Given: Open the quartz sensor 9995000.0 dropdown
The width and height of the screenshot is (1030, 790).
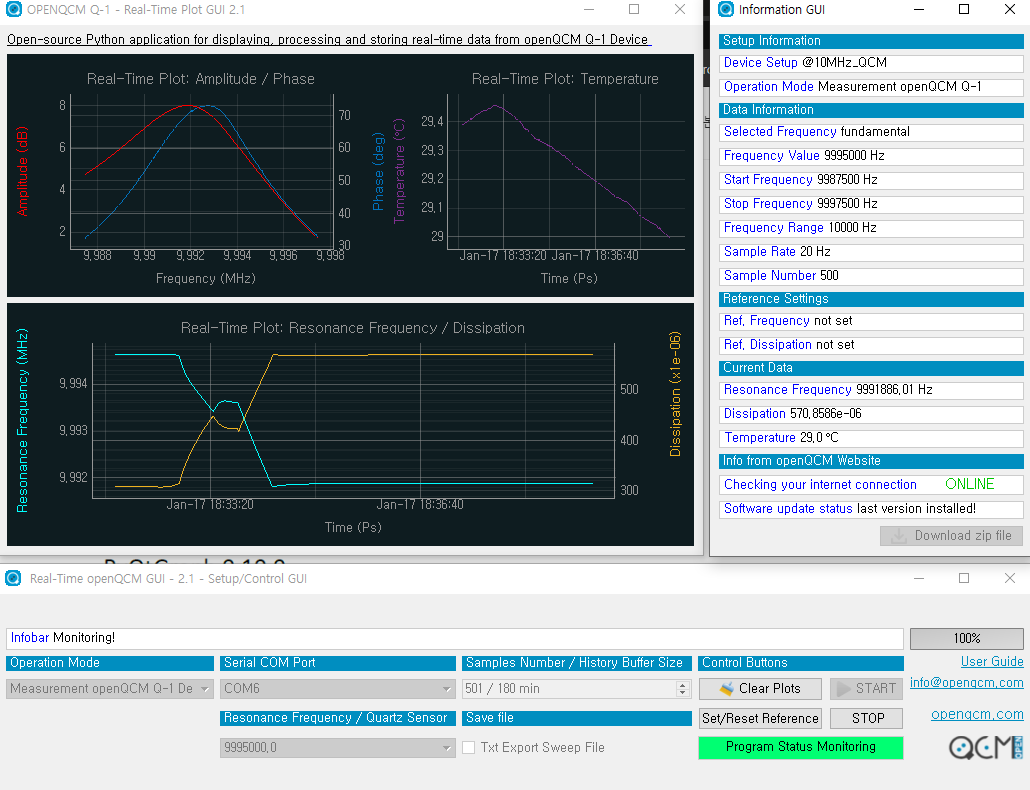Looking at the screenshot, I should [x=338, y=747].
